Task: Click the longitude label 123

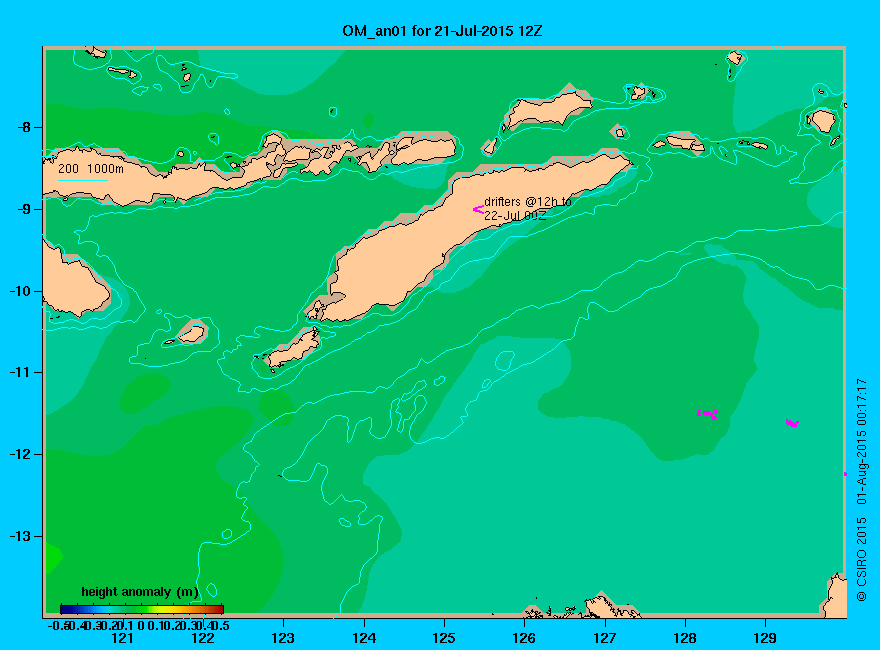Action: (x=283, y=638)
